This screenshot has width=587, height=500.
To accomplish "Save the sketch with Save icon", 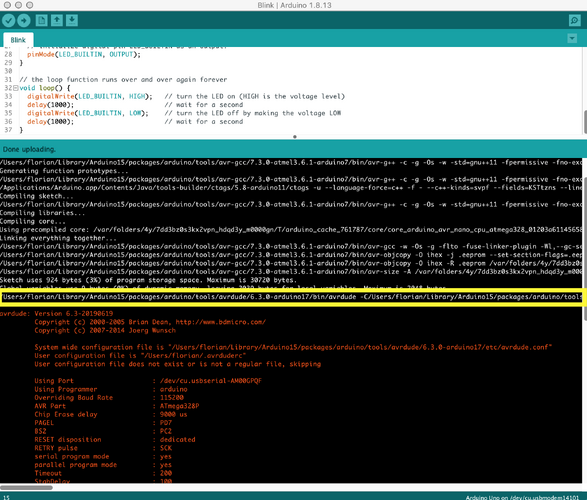I will pyautogui.click(x=72, y=20).
